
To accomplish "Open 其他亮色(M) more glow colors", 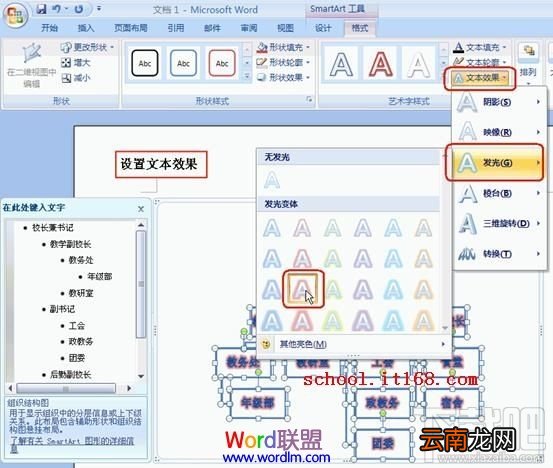I will (x=353, y=344).
